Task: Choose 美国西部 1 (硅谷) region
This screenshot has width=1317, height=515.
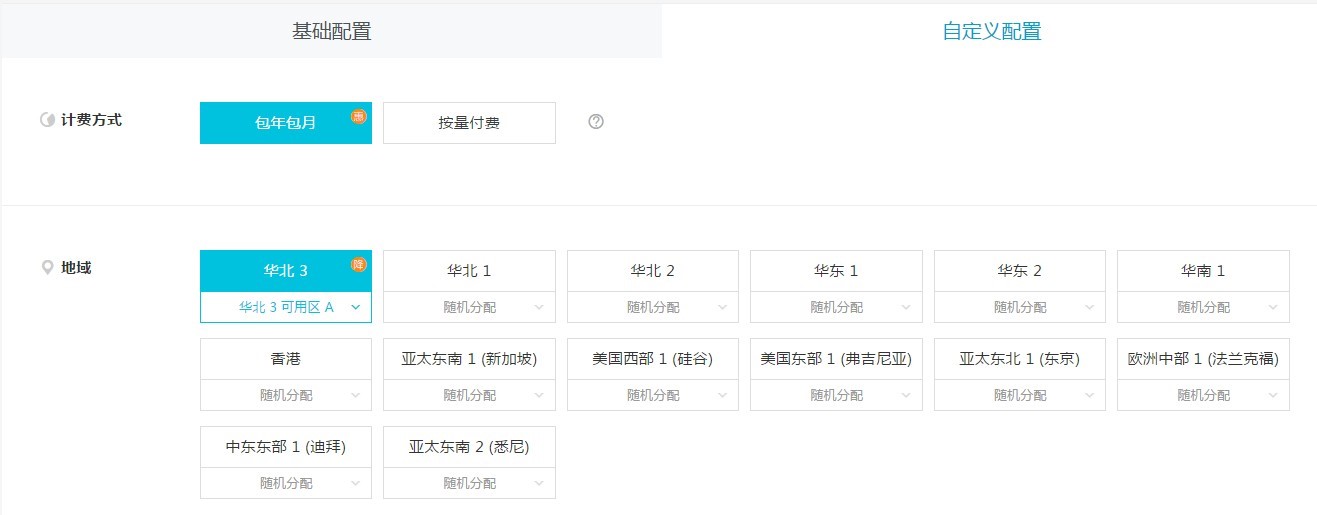Action: (x=653, y=359)
